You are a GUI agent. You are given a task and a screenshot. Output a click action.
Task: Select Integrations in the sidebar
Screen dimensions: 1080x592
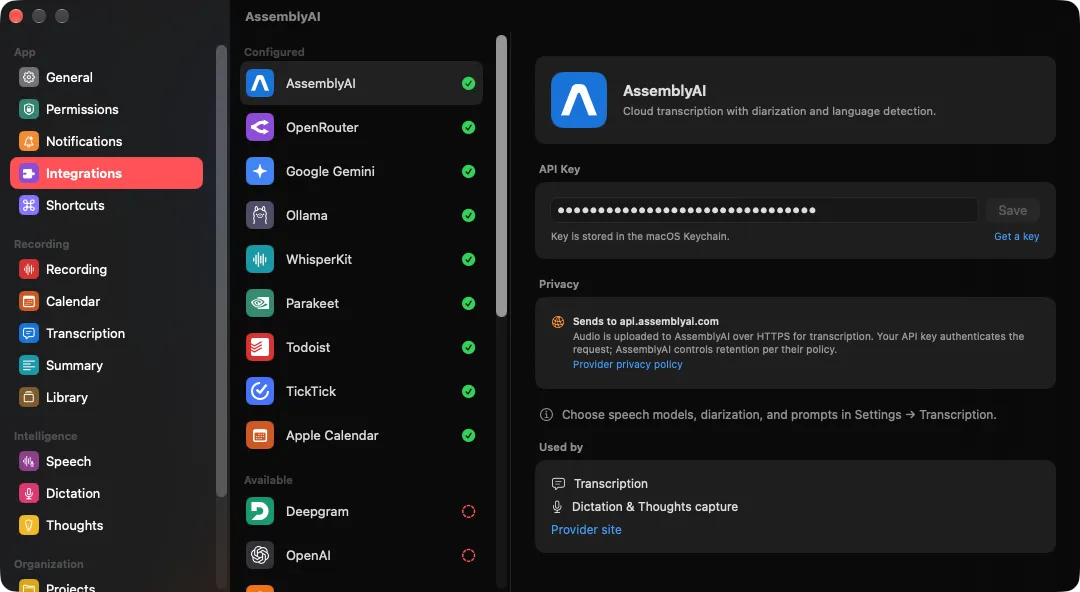(x=106, y=173)
